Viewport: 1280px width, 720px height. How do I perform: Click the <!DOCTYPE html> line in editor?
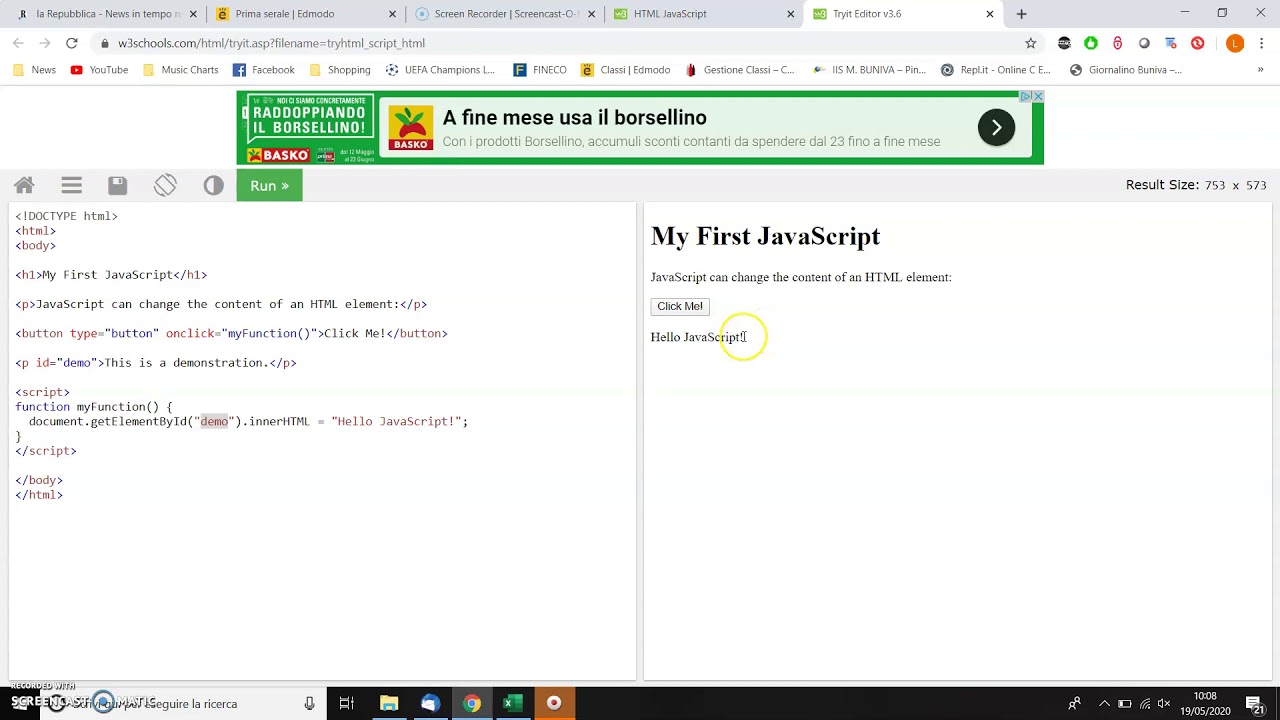point(66,216)
